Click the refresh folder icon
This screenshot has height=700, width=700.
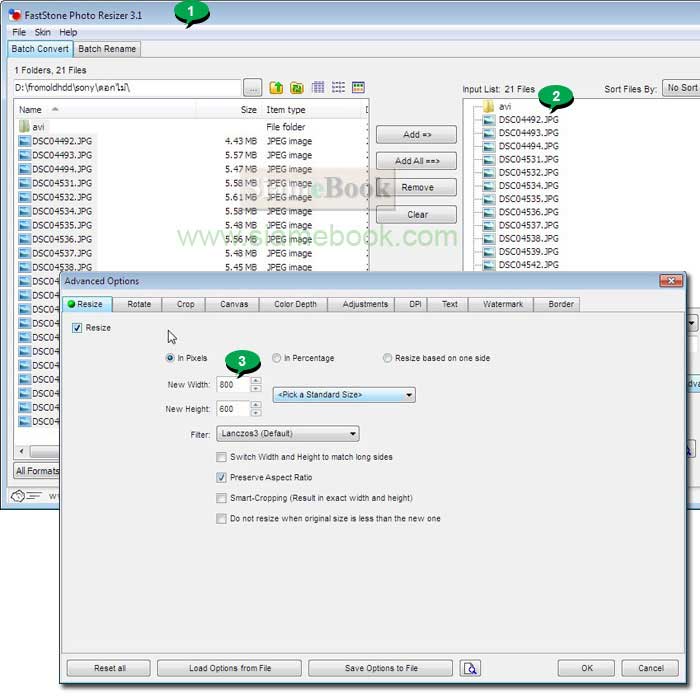click(x=297, y=88)
